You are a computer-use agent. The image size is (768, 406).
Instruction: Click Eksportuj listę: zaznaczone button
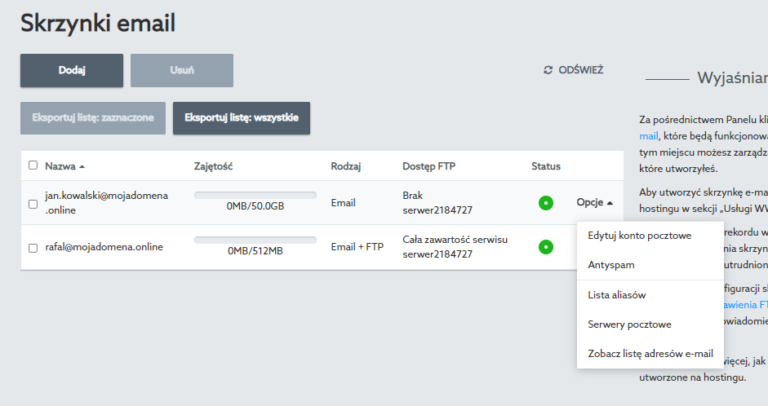(93, 118)
